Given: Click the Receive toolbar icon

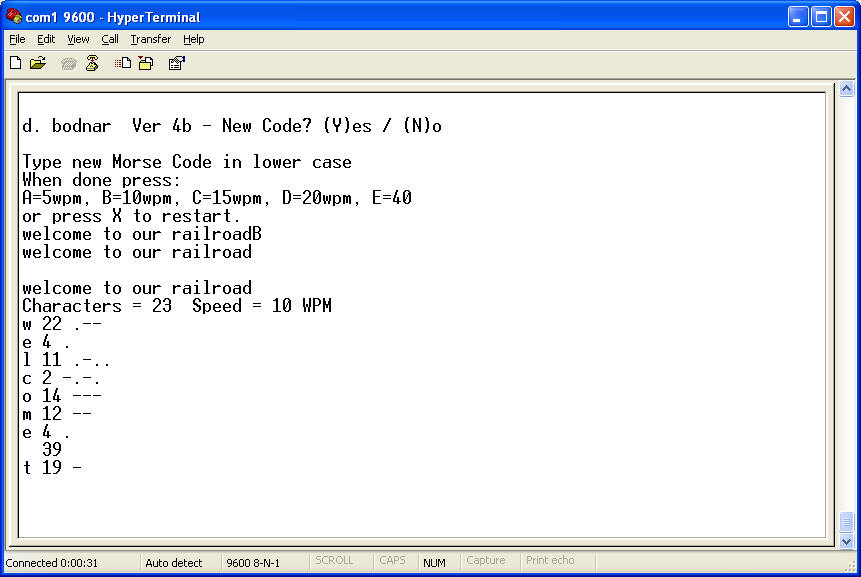Looking at the screenshot, I should coord(146,63).
